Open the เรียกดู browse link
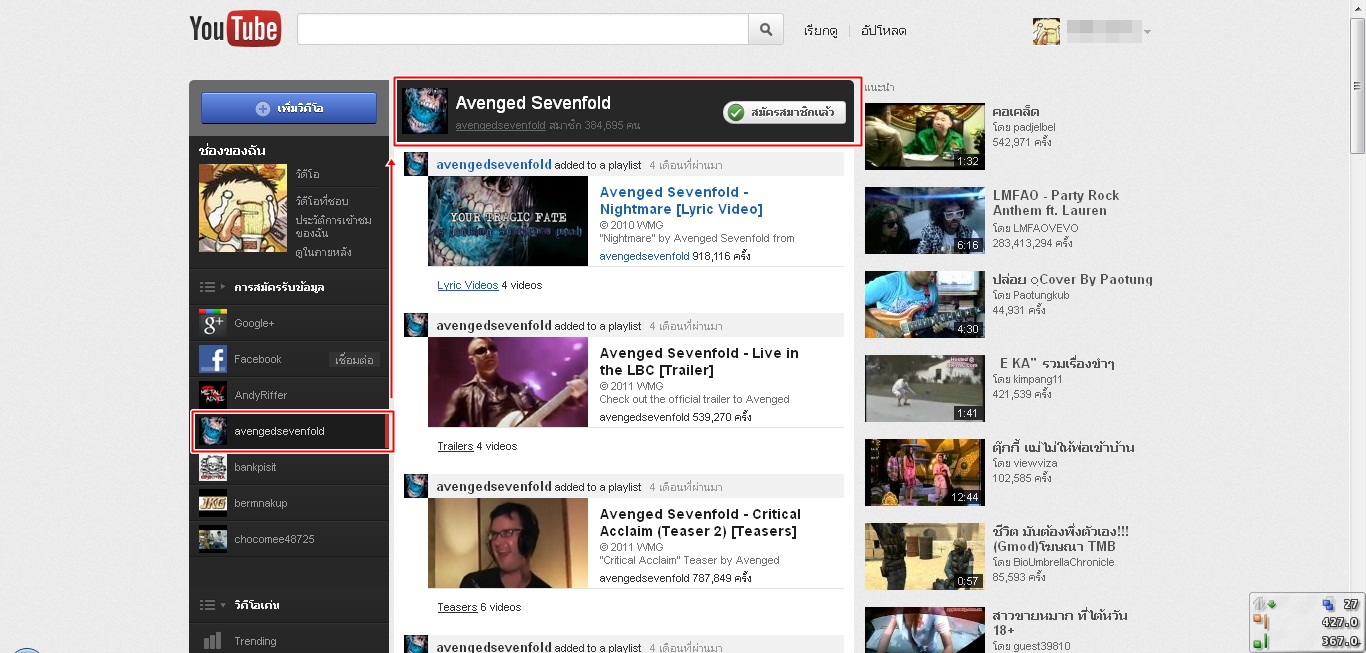The image size is (1366, 653). coord(820,31)
